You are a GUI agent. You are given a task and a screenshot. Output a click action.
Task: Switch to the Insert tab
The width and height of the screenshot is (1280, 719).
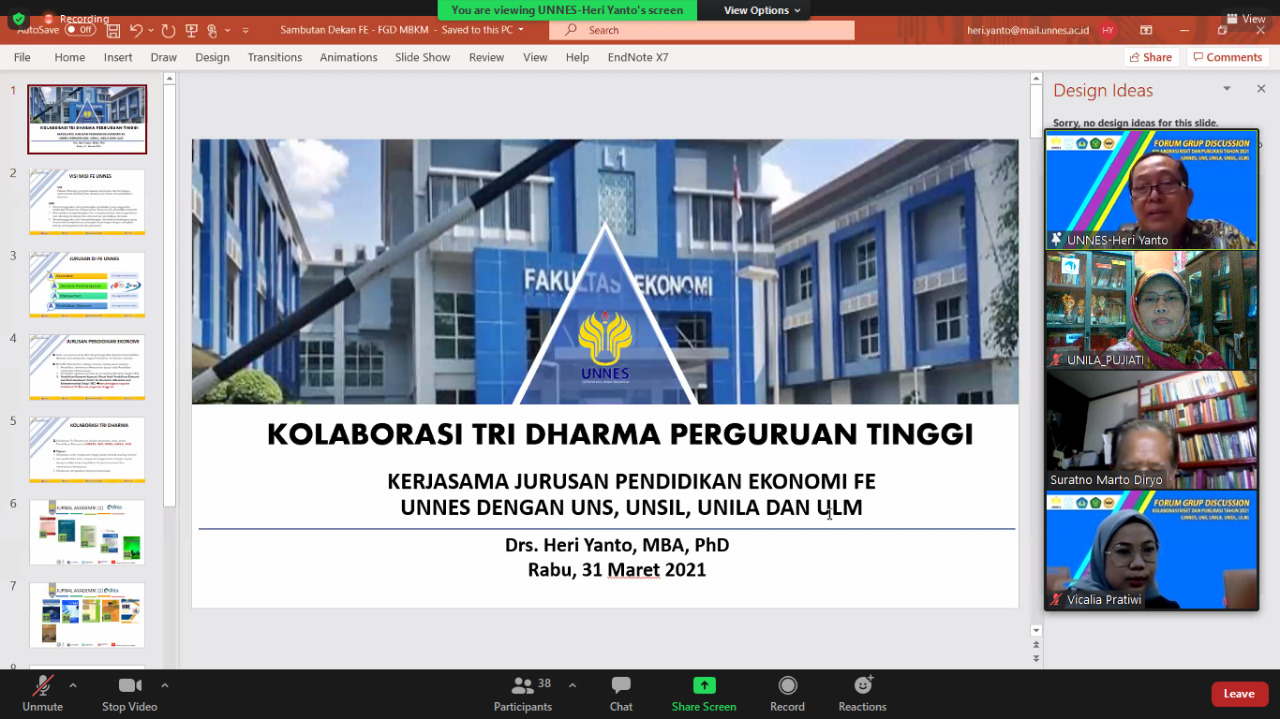tap(118, 57)
